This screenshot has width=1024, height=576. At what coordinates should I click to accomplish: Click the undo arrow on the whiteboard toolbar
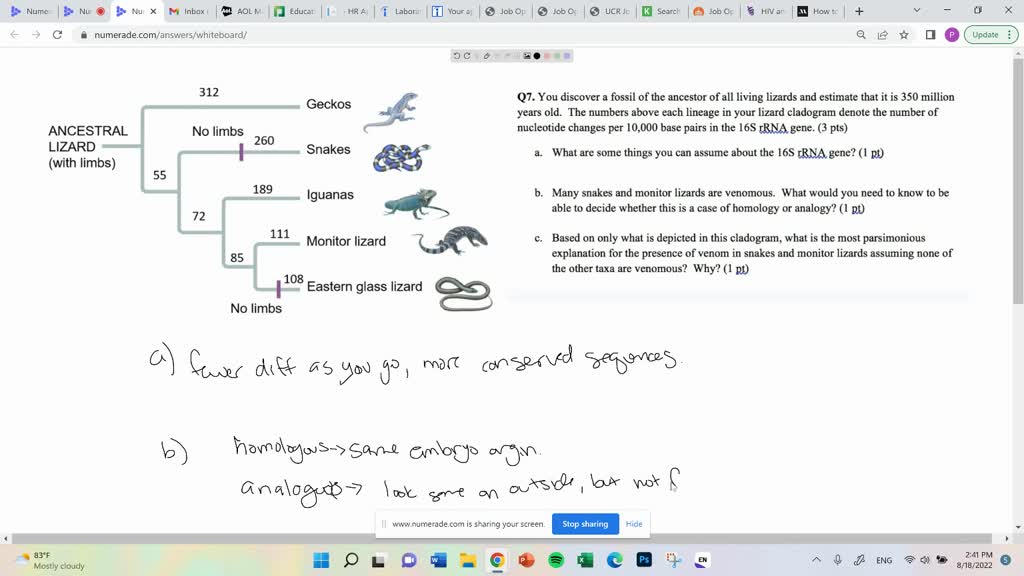[x=456, y=55]
